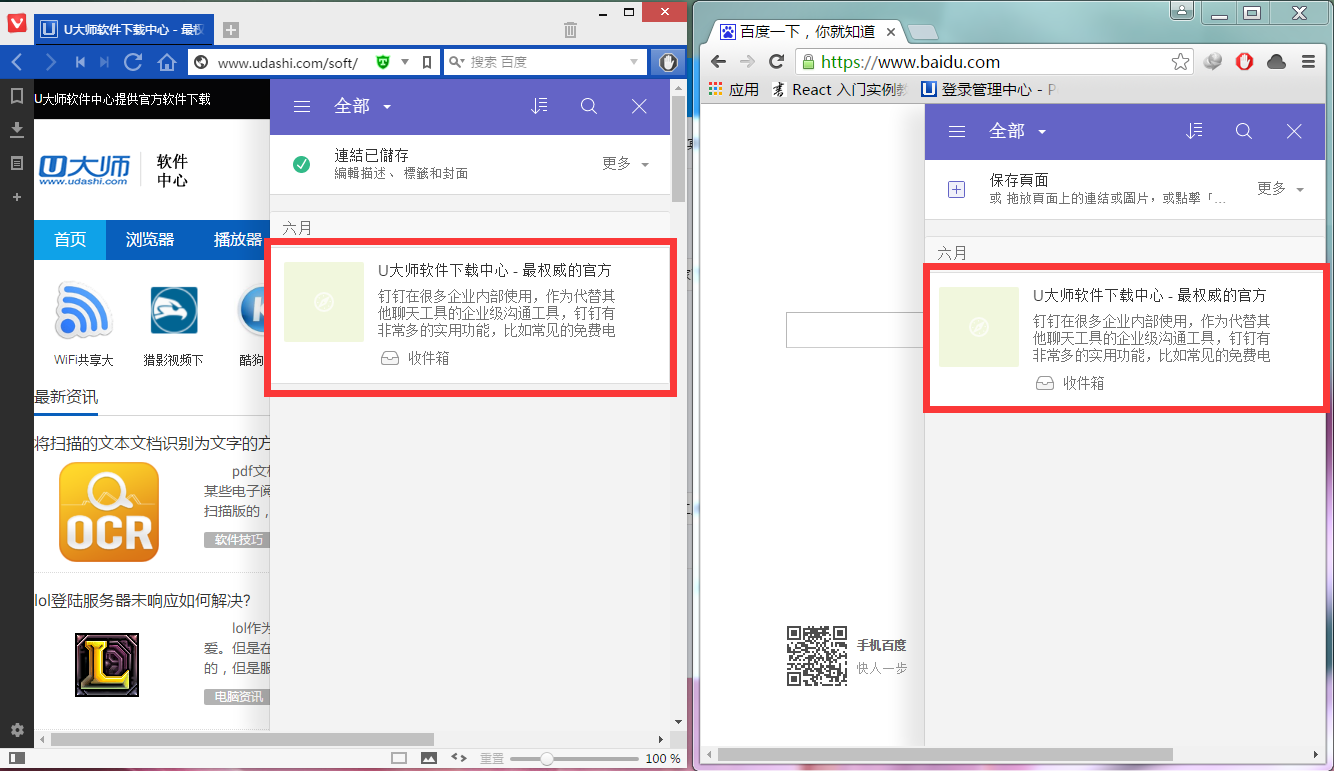Open 应用 apps bookmark in Chrome
This screenshot has width=1334, height=771.
point(734,89)
